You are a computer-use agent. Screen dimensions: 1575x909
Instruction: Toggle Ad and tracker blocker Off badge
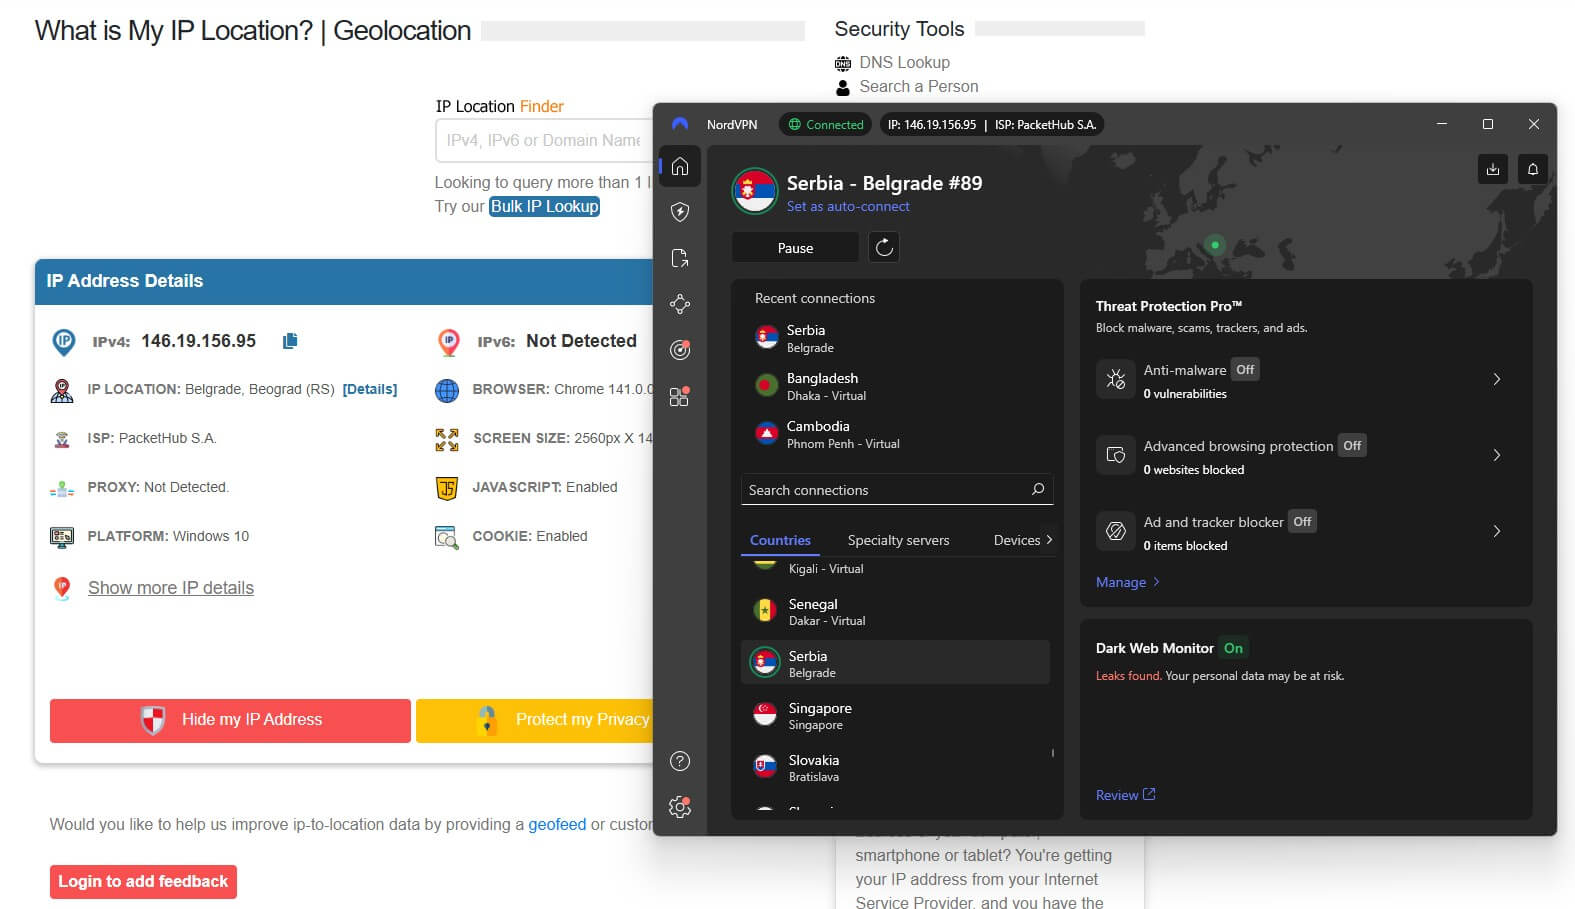click(x=1302, y=521)
